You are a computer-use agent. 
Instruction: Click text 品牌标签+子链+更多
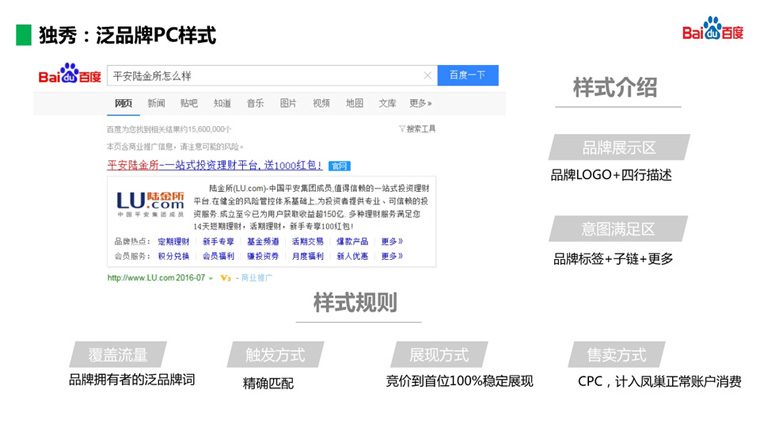click(613, 259)
